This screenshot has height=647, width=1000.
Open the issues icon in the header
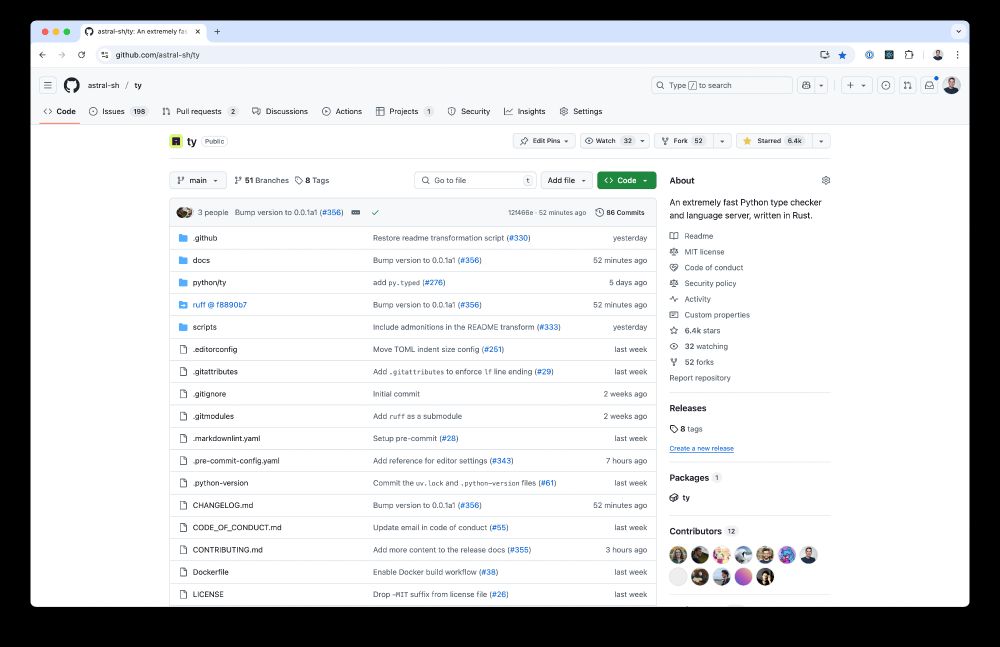point(886,85)
